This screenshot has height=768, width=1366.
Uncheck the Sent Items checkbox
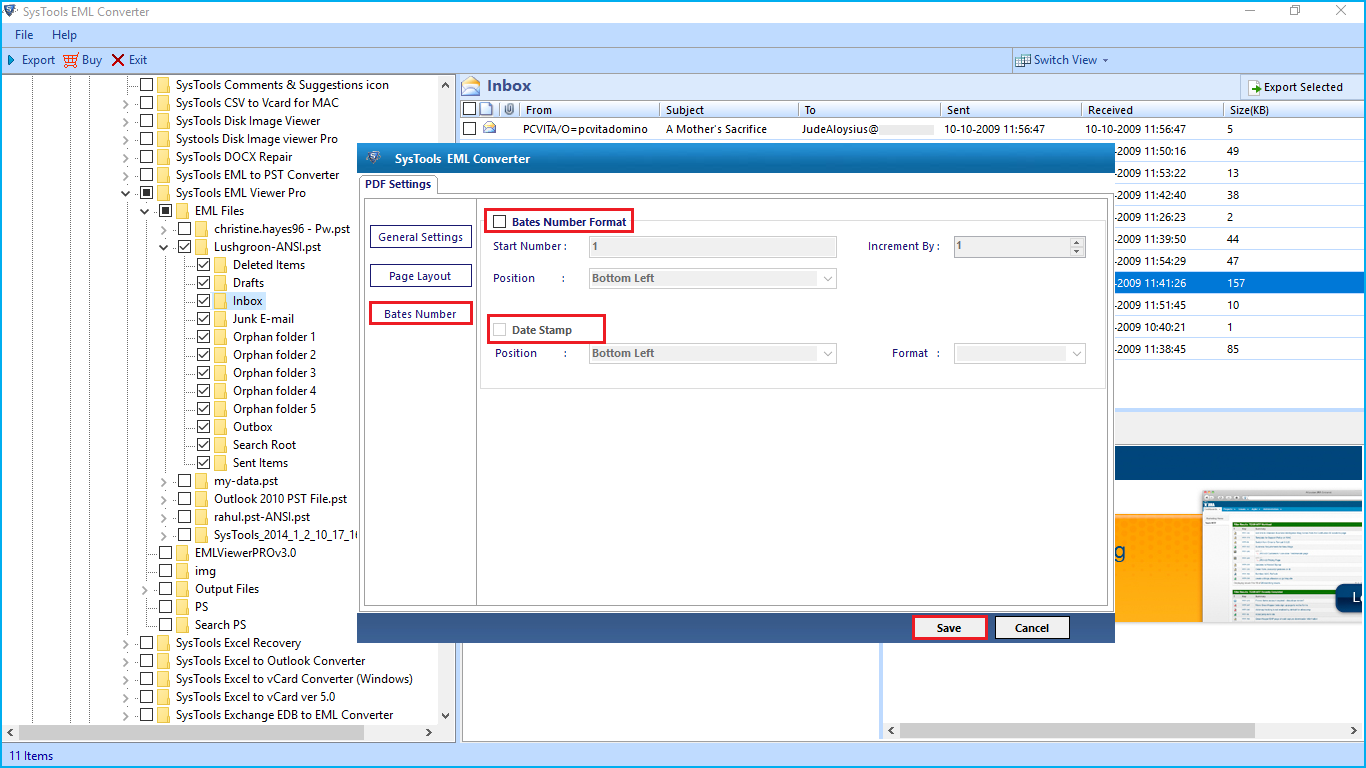[204, 463]
